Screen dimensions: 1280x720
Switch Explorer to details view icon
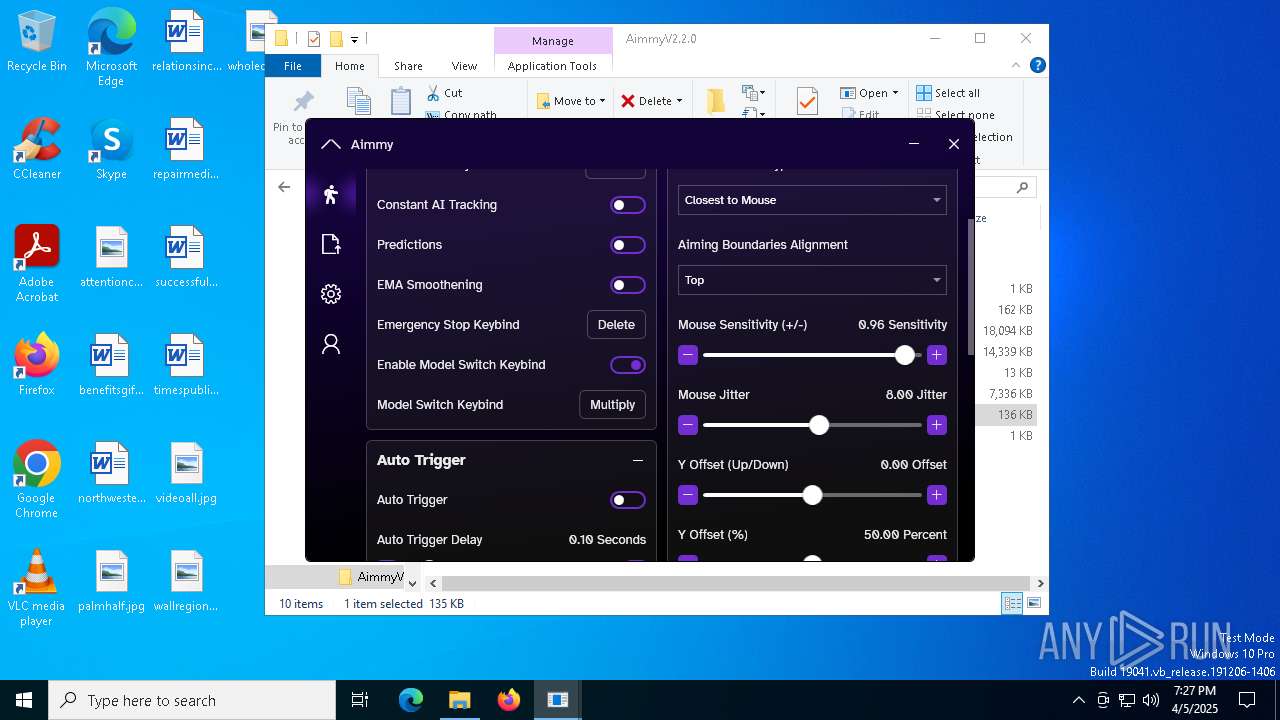click(1012, 603)
